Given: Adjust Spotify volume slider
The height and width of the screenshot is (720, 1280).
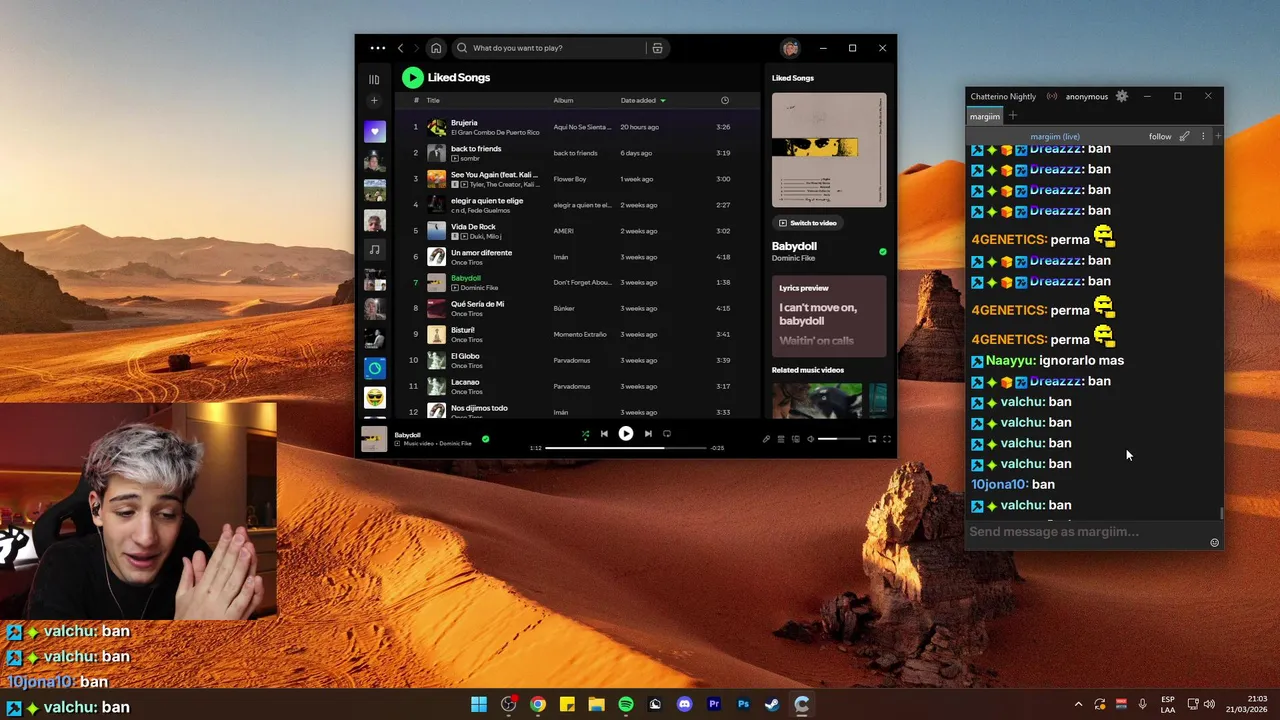Looking at the screenshot, I should coord(839,439).
